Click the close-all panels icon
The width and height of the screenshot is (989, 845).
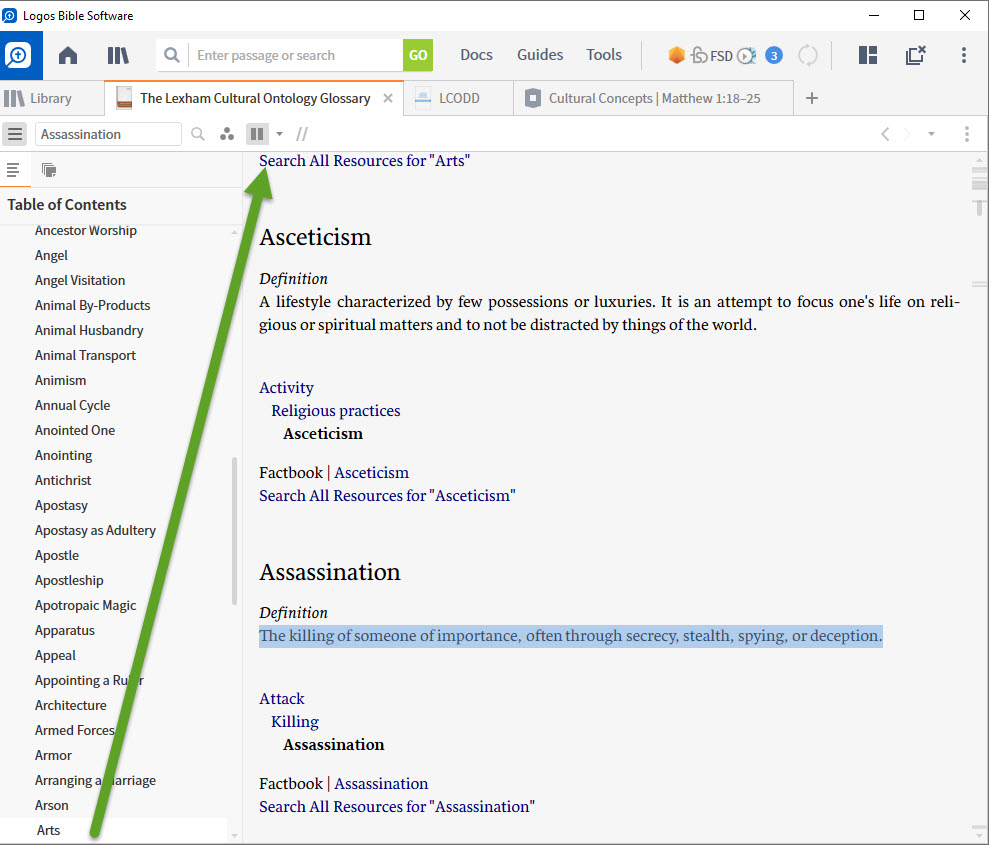click(915, 55)
